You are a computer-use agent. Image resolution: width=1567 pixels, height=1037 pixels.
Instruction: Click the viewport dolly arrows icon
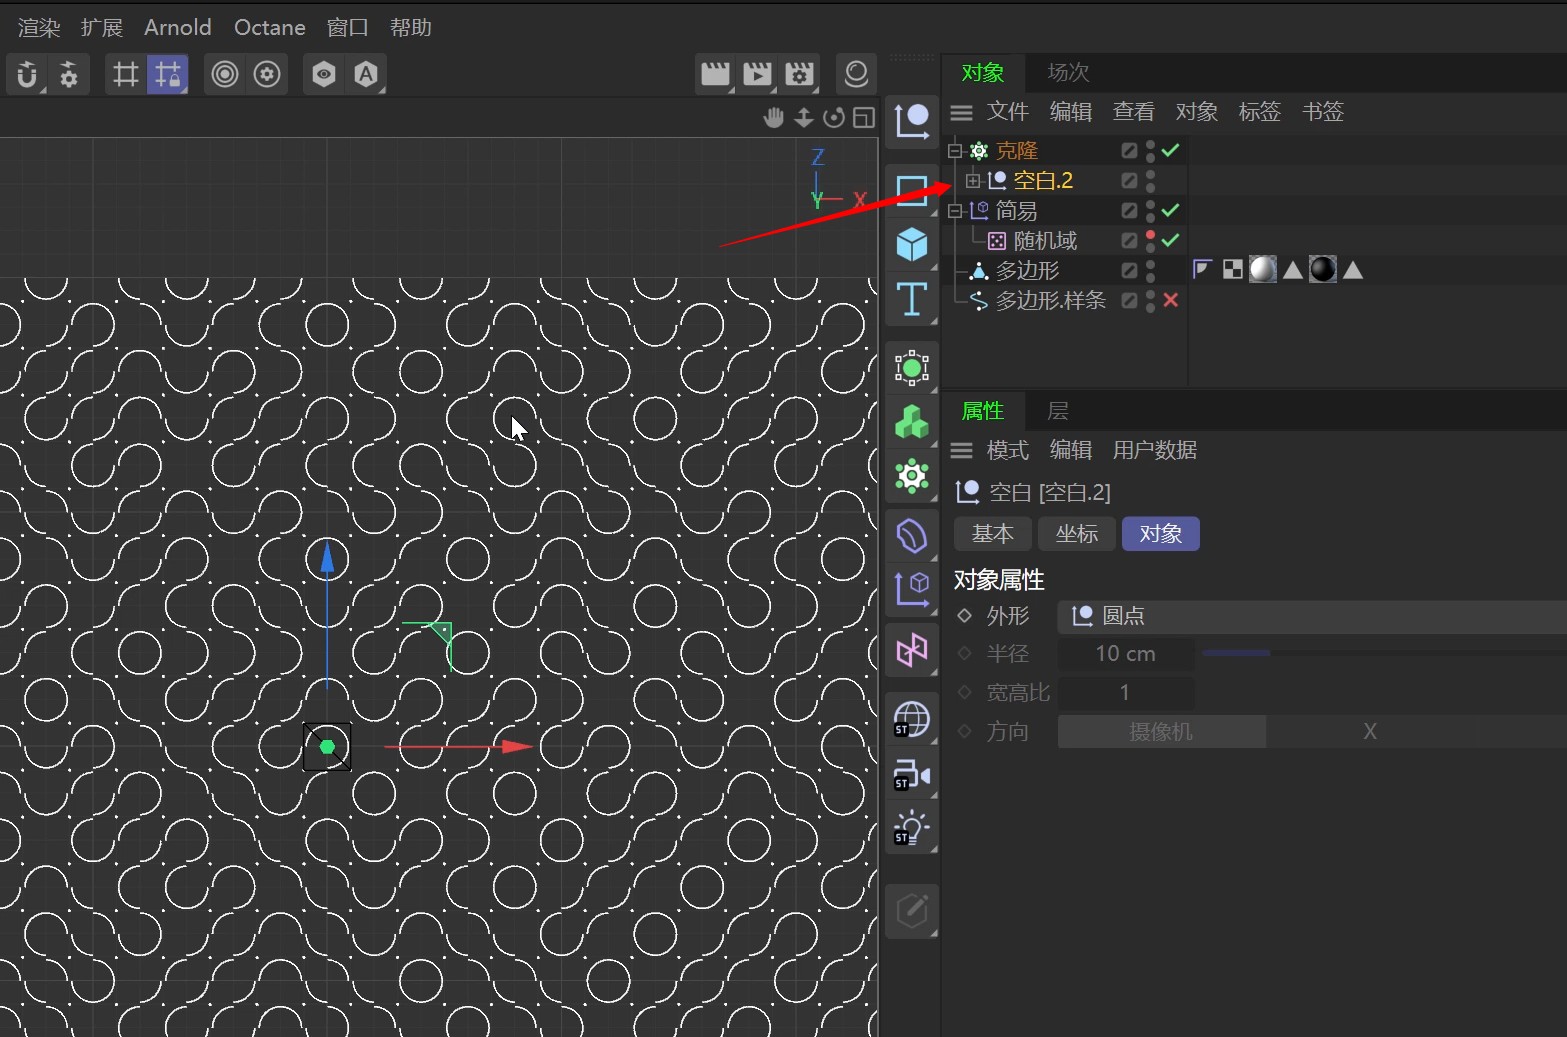(804, 118)
